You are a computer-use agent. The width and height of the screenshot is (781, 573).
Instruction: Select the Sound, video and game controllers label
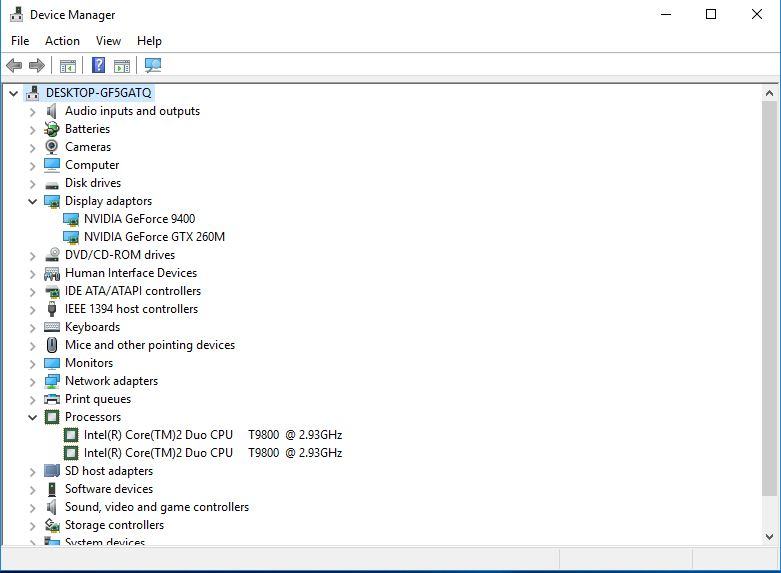coord(157,507)
